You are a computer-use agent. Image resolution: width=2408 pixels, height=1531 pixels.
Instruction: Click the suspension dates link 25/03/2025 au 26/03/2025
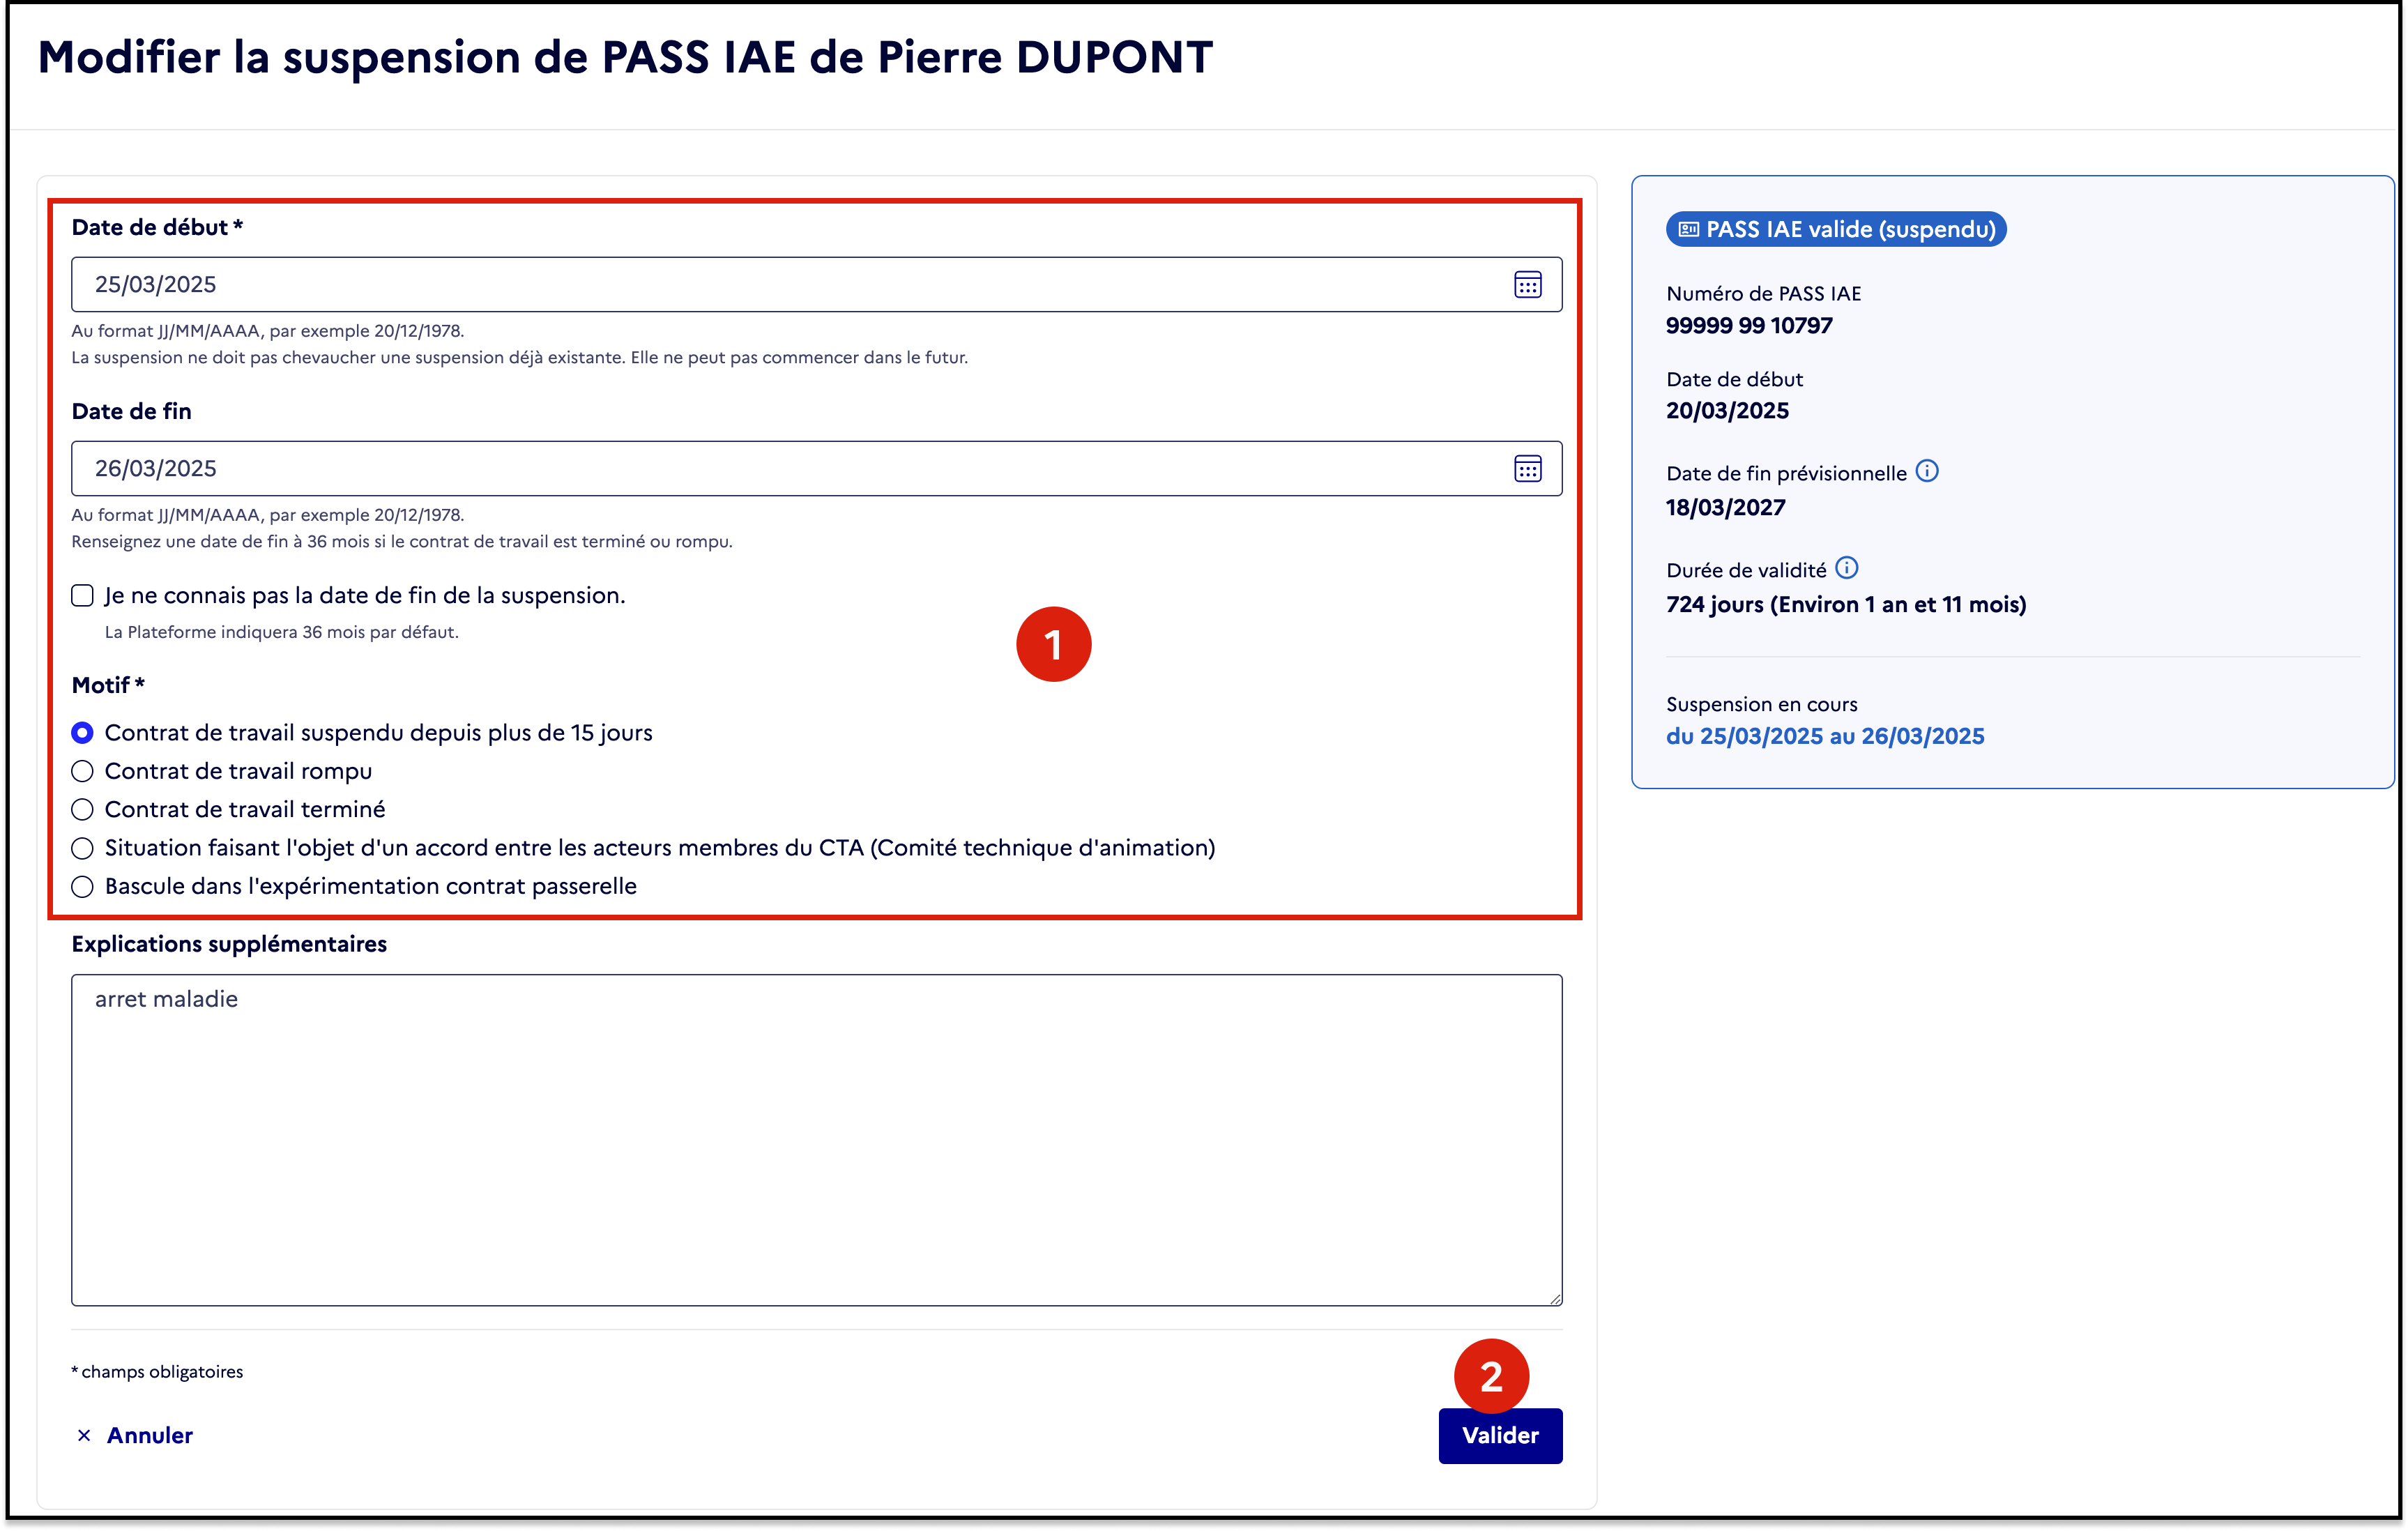click(1825, 736)
